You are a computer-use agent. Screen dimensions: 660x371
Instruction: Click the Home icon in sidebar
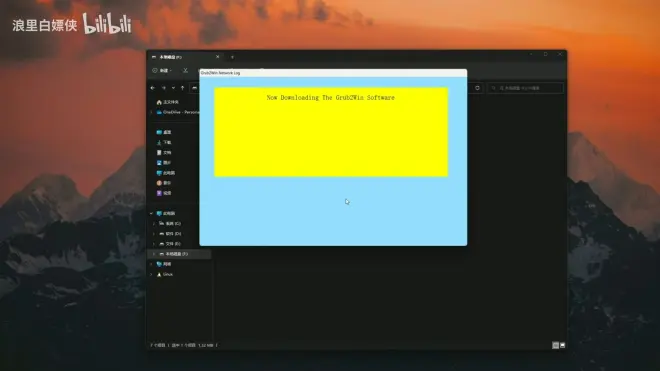[159, 102]
